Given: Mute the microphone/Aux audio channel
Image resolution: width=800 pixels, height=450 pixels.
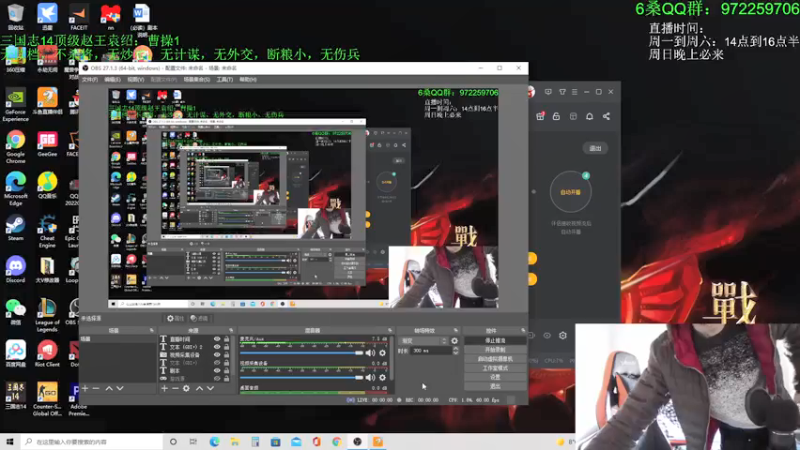Looking at the screenshot, I should point(370,353).
